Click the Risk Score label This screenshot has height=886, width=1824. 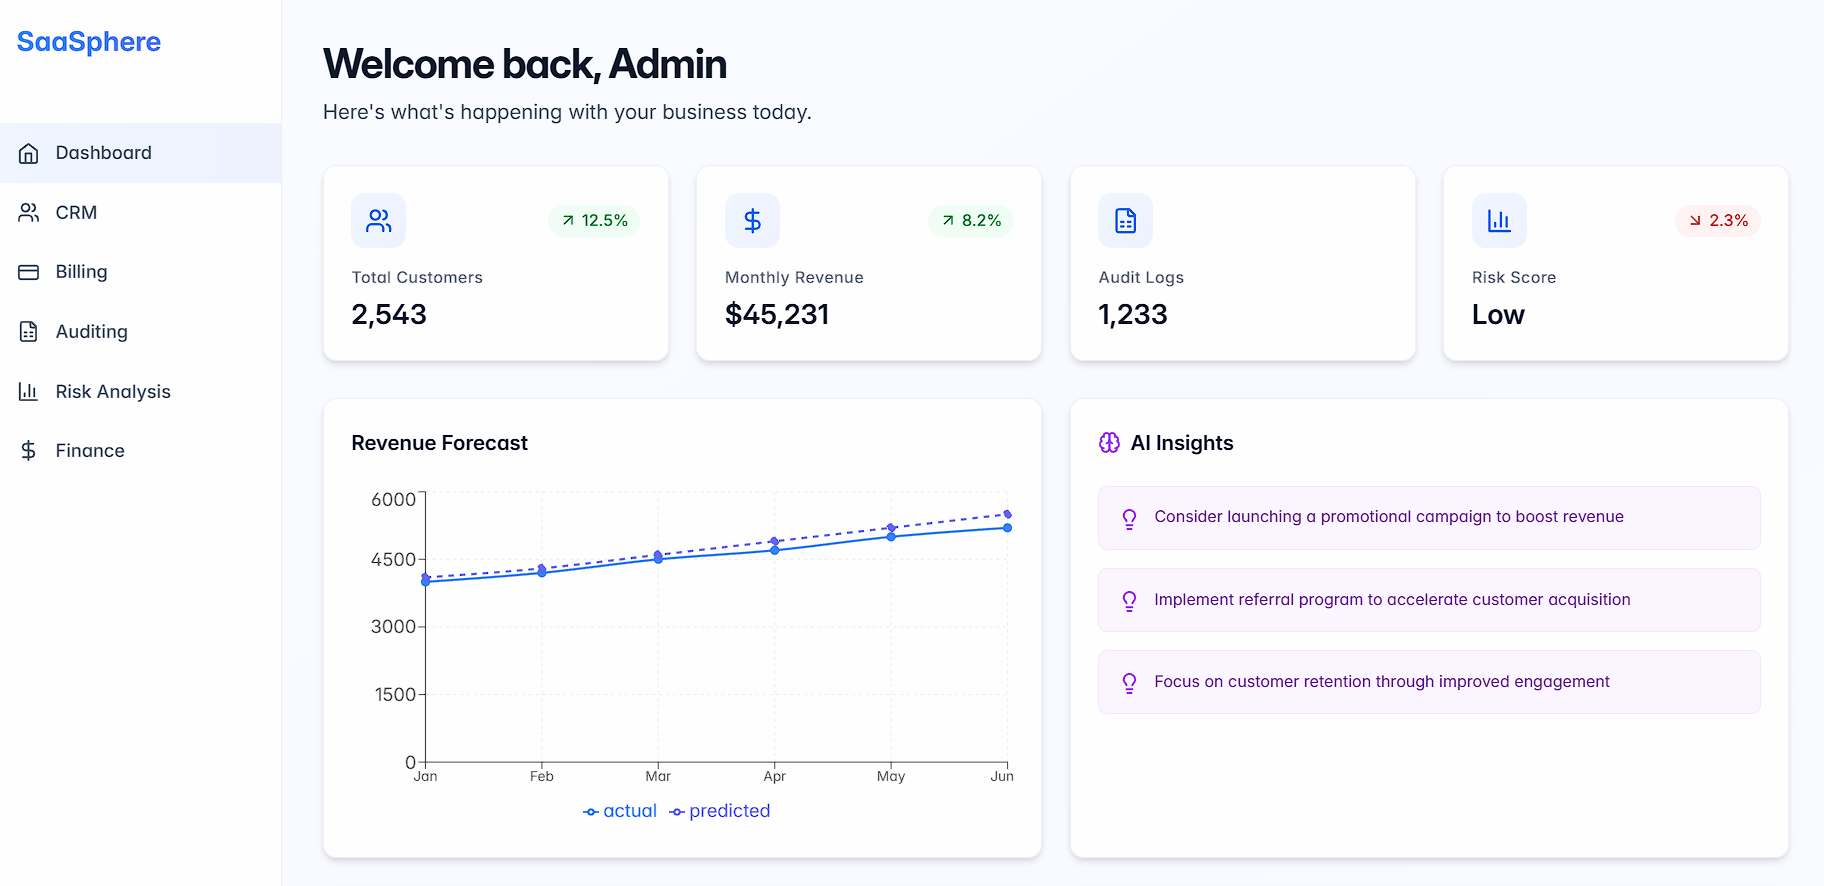[x=1514, y=278]
